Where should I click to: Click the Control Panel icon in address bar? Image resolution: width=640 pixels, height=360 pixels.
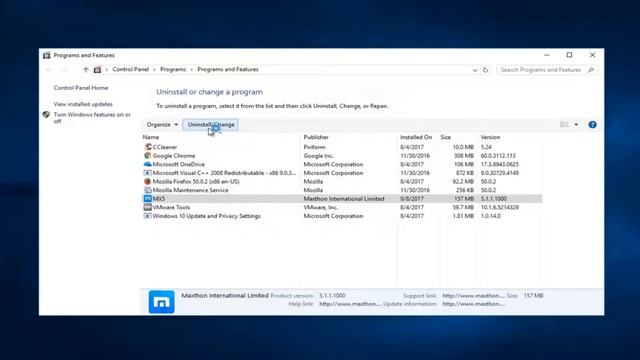pos(97,70)
